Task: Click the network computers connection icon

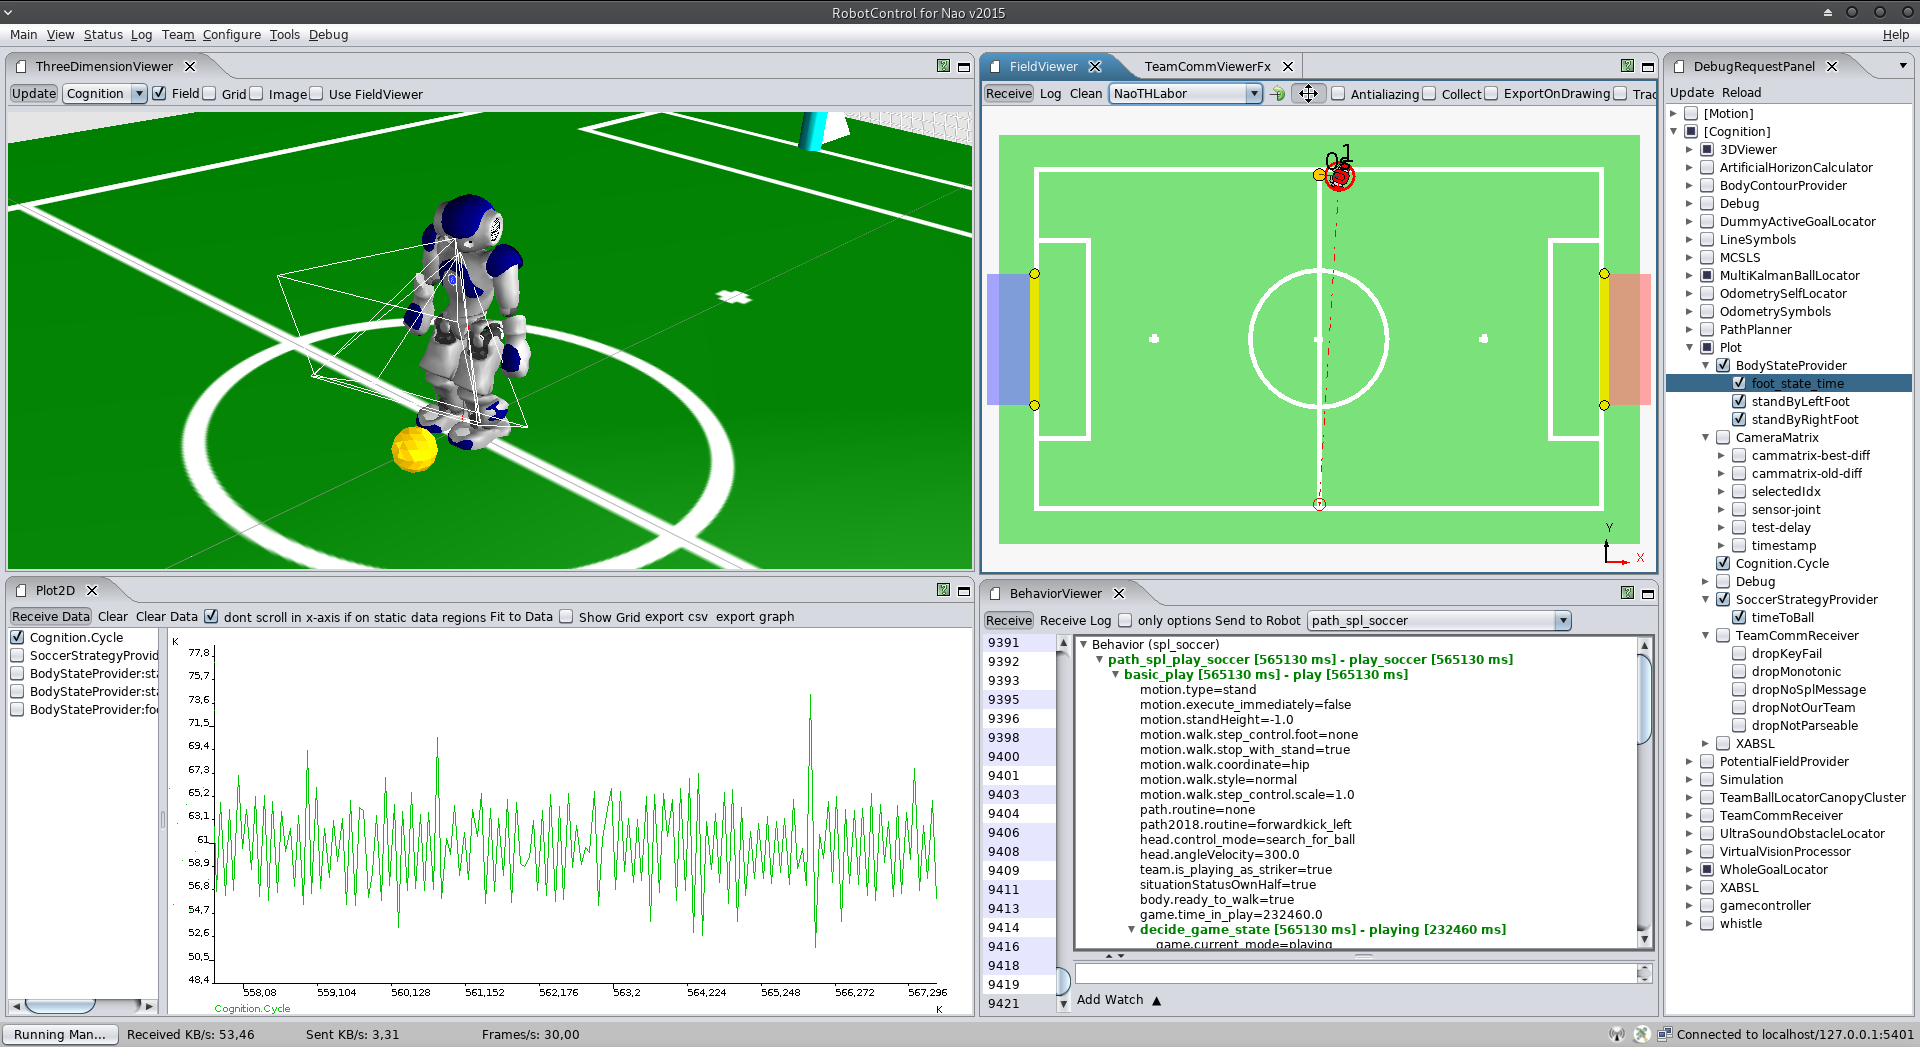Action: [1664, 1034]
